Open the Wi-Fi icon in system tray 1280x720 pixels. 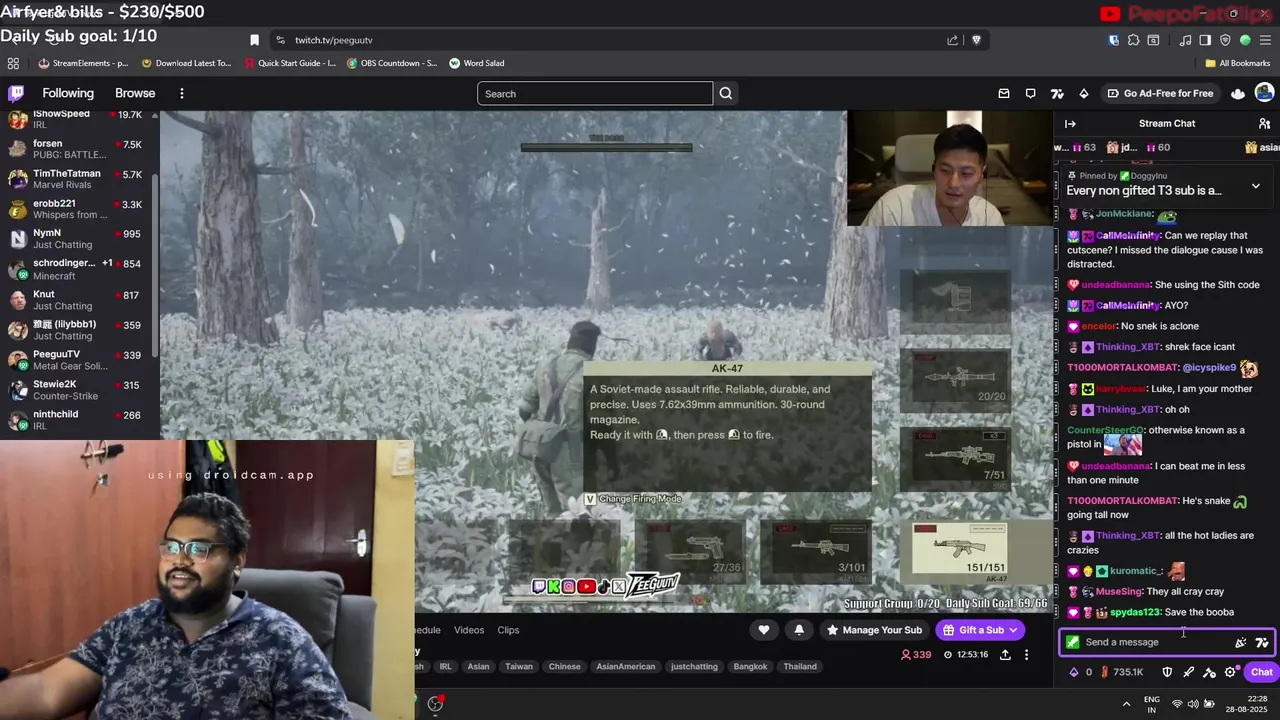tap(1177, 704)
